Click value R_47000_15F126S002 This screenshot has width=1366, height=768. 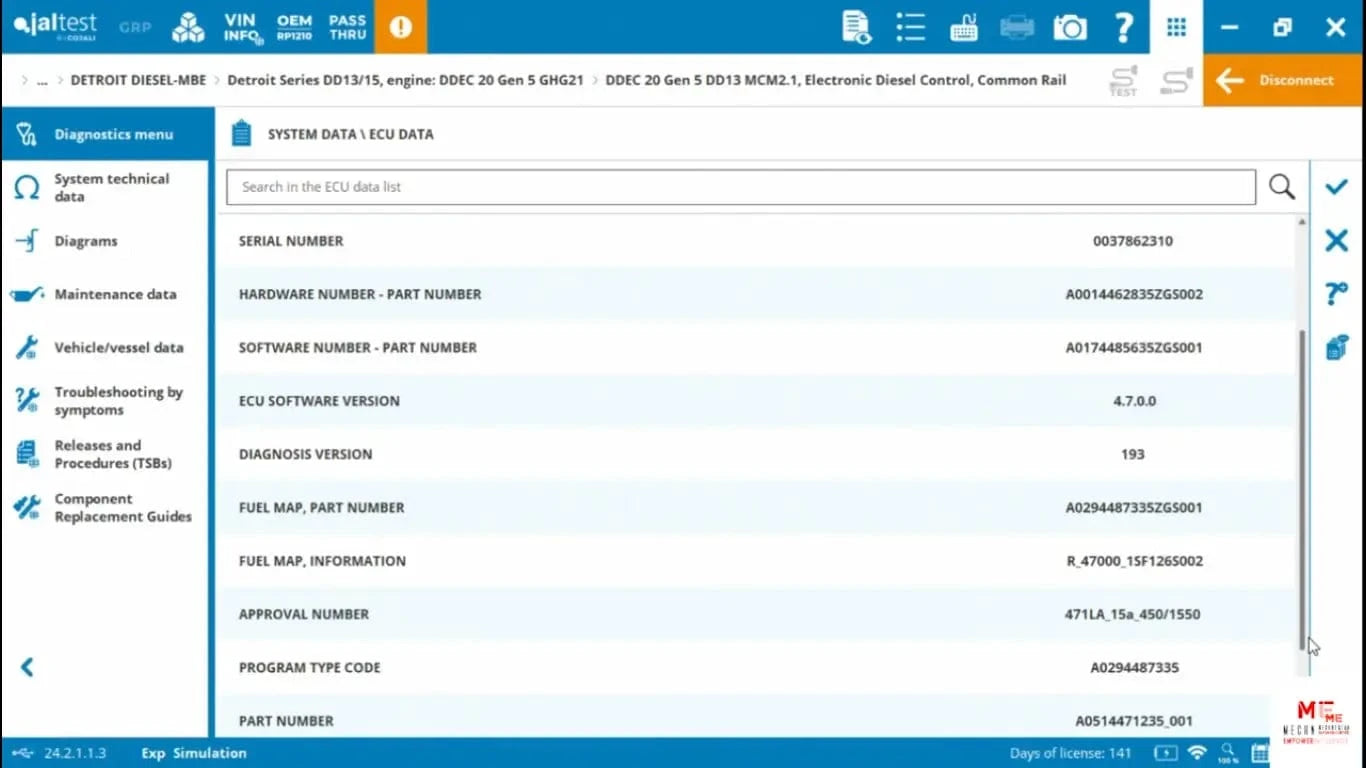(x=1135, y=561)
